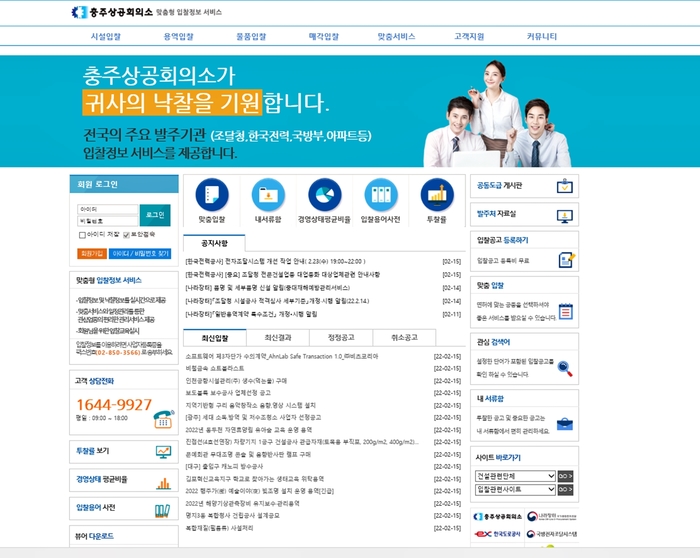Viewport: 700px width, 558px height.
Task: Open the 시설입찰 navigation menu
Action: 105,36
